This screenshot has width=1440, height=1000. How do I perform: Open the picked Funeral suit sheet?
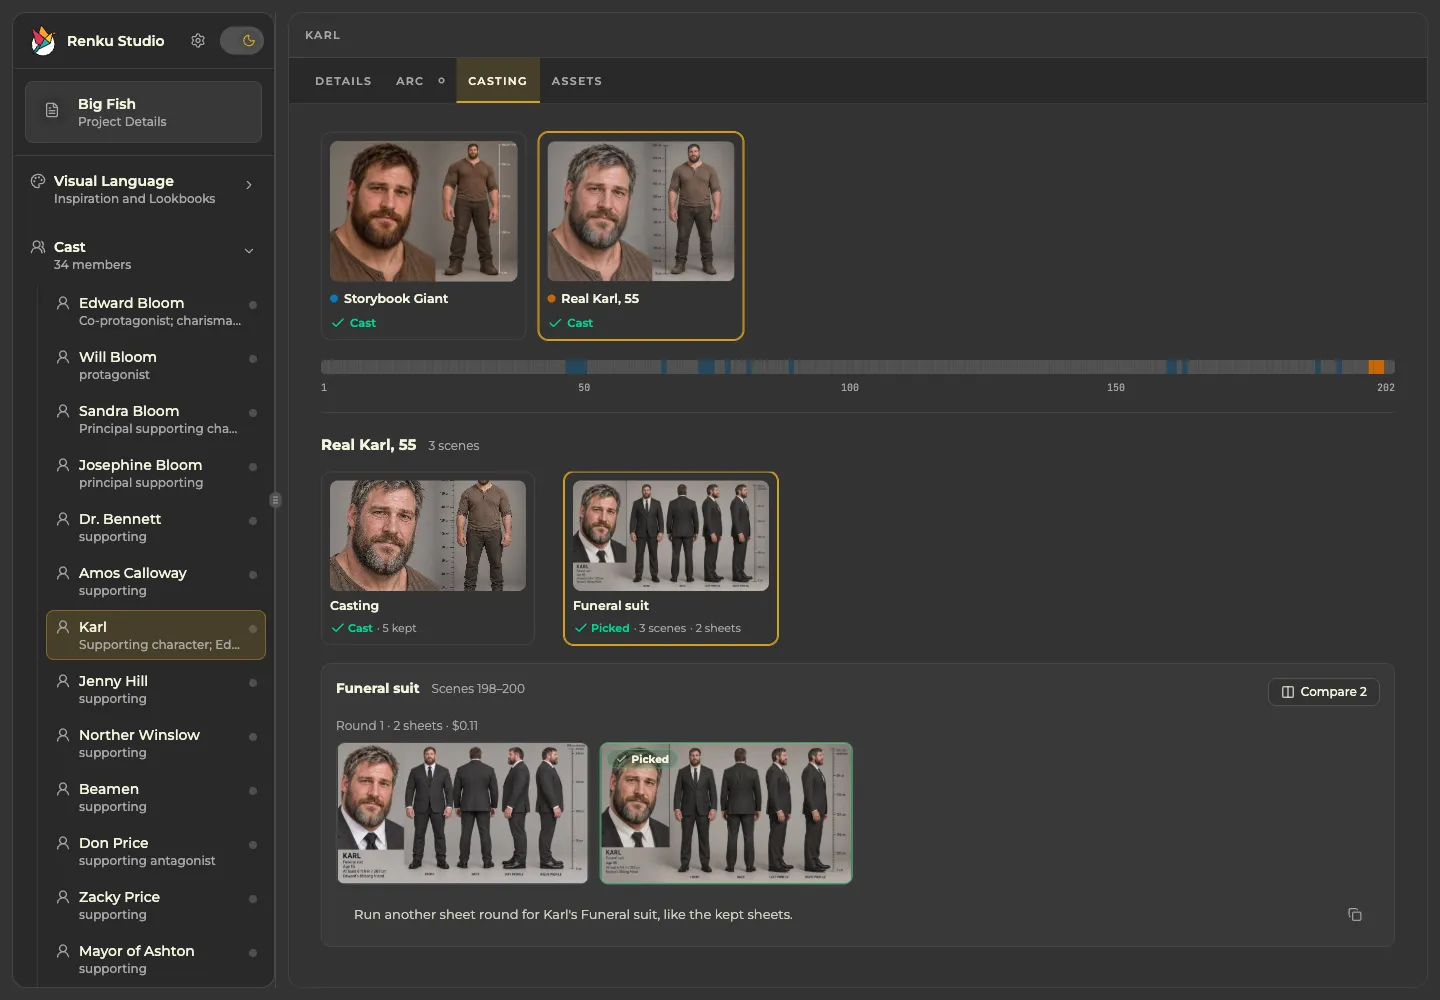coord(726,813)
